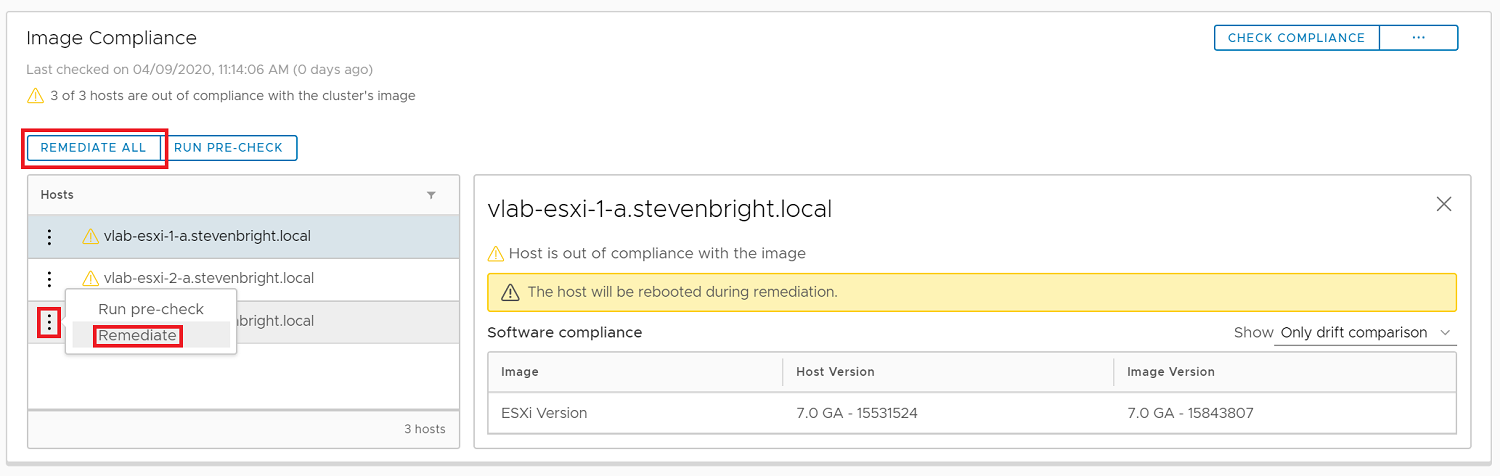Close the vlab-esxi-1-a details panel
This screenshot has height=476, width=1500.
(1443, 204)
